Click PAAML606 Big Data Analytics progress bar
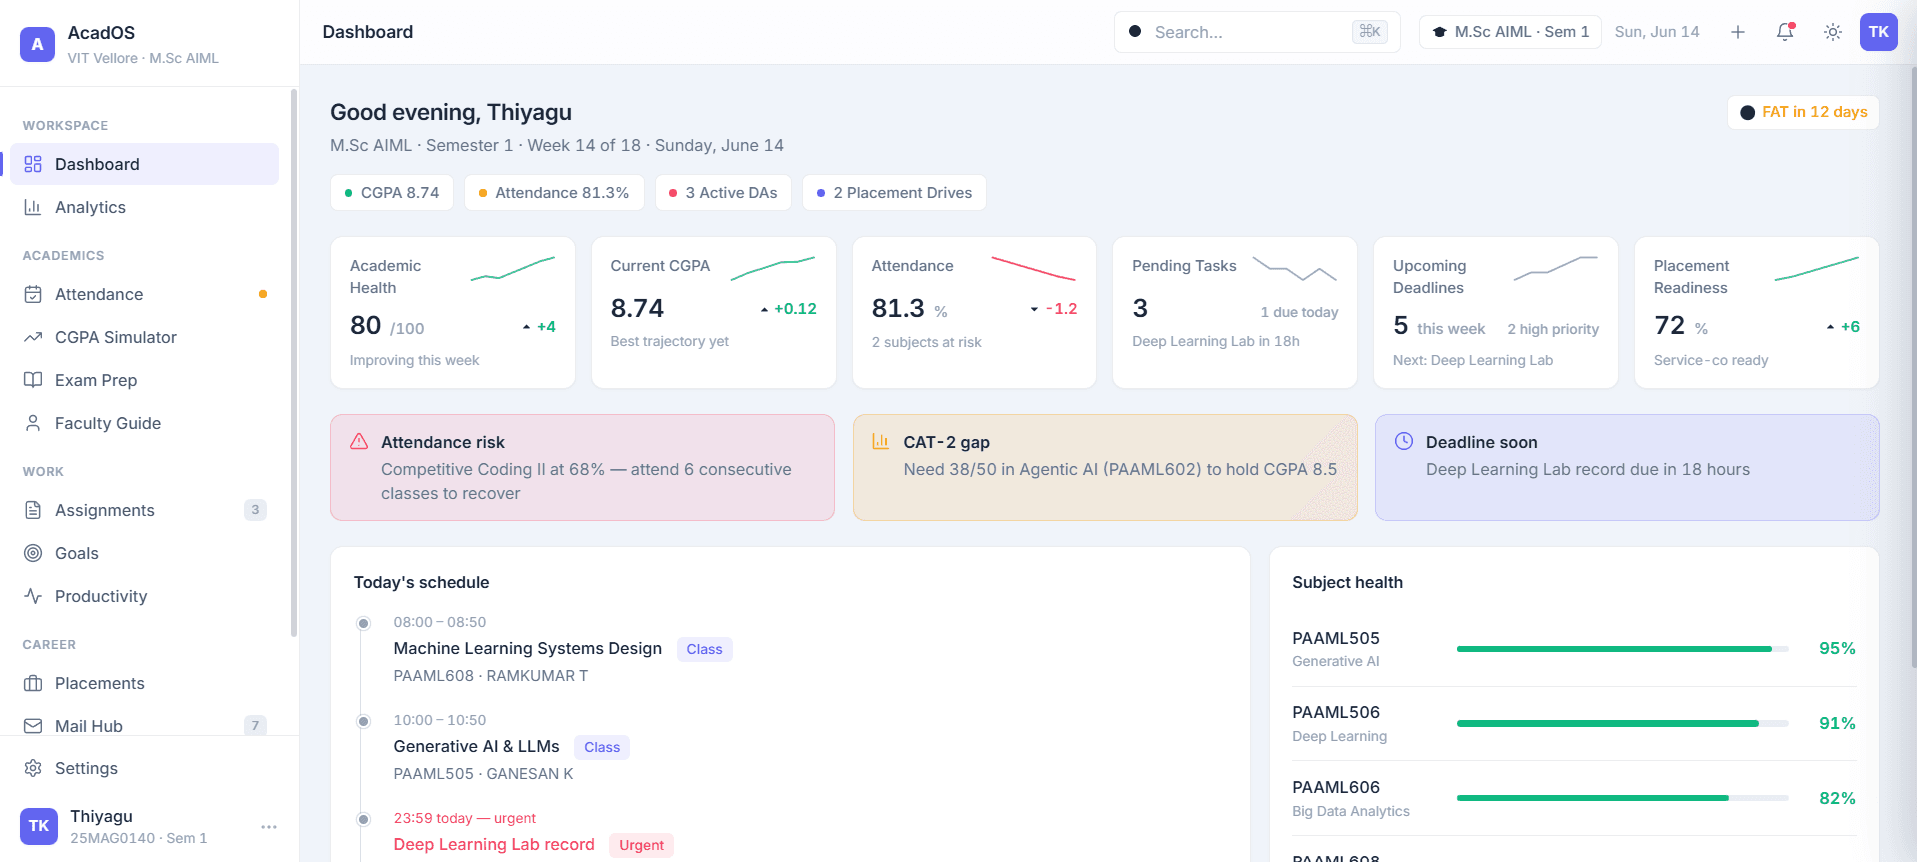This screenshot has width=1917, height=862. 1622,798
